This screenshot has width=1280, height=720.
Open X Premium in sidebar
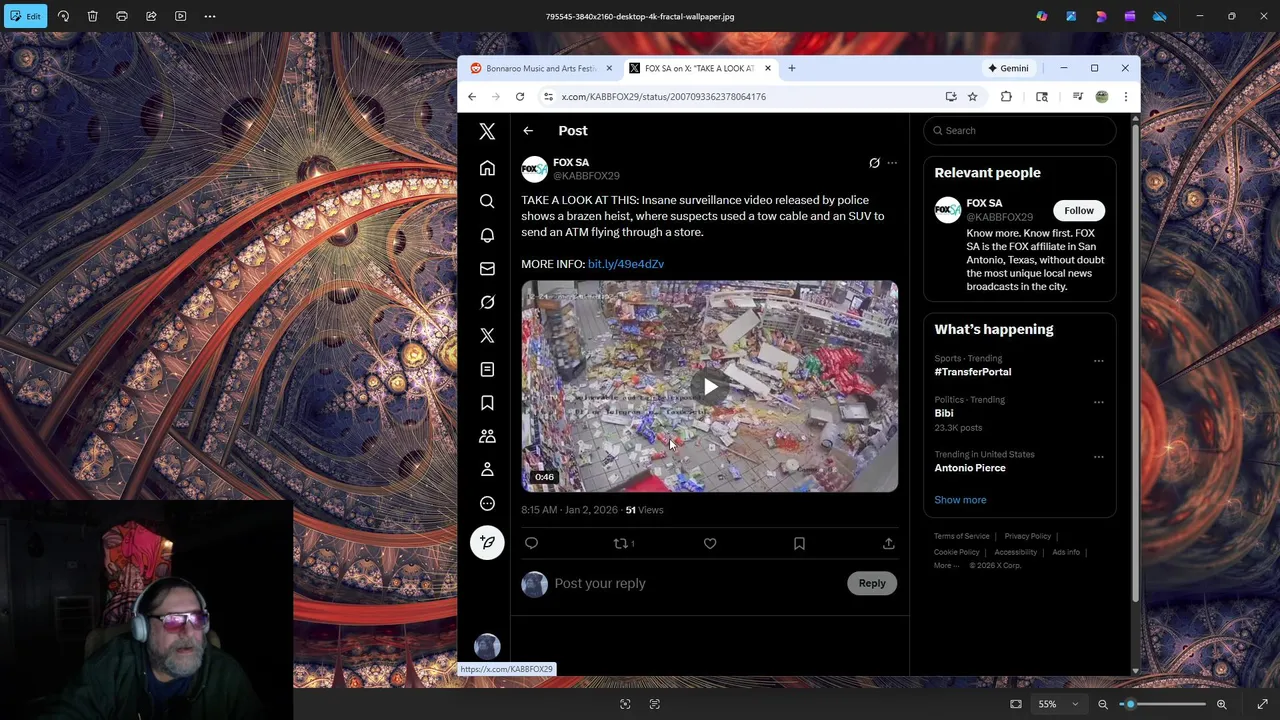point(487,336)
